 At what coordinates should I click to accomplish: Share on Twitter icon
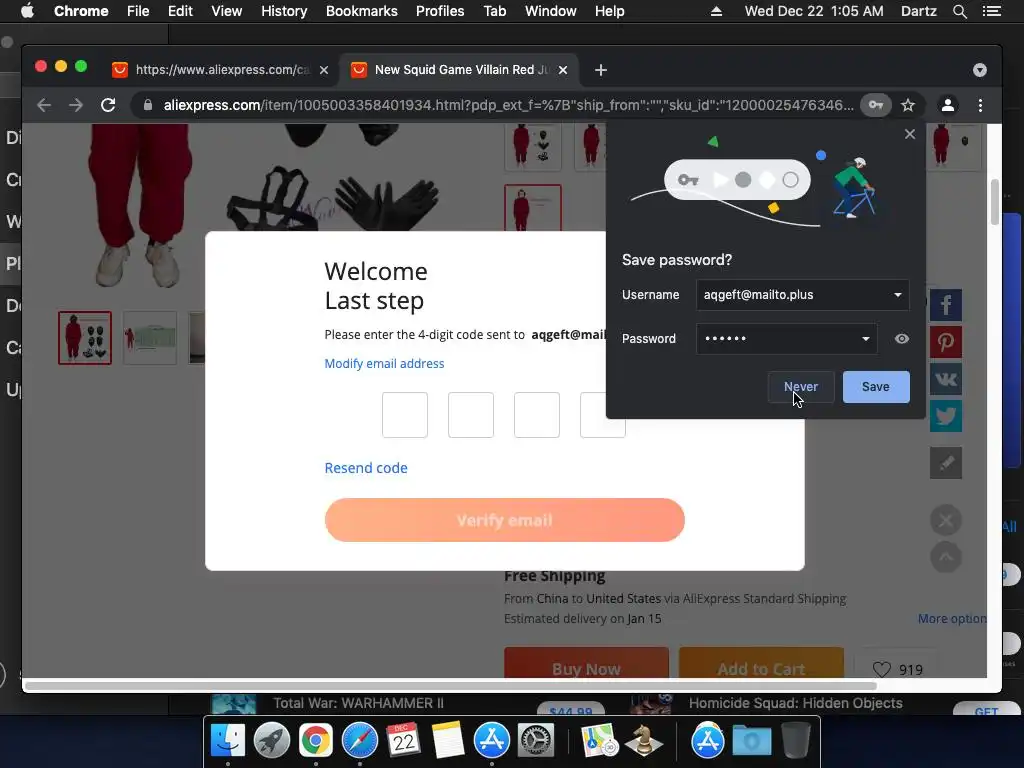(946, 417)
